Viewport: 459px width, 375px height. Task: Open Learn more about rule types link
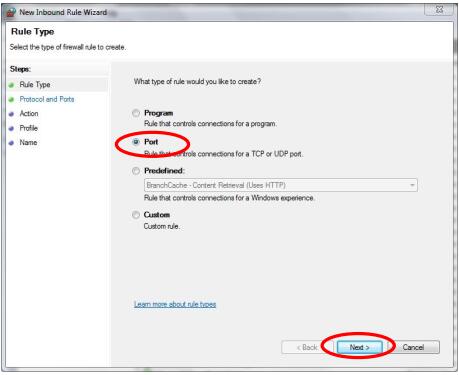pos(175,304)
